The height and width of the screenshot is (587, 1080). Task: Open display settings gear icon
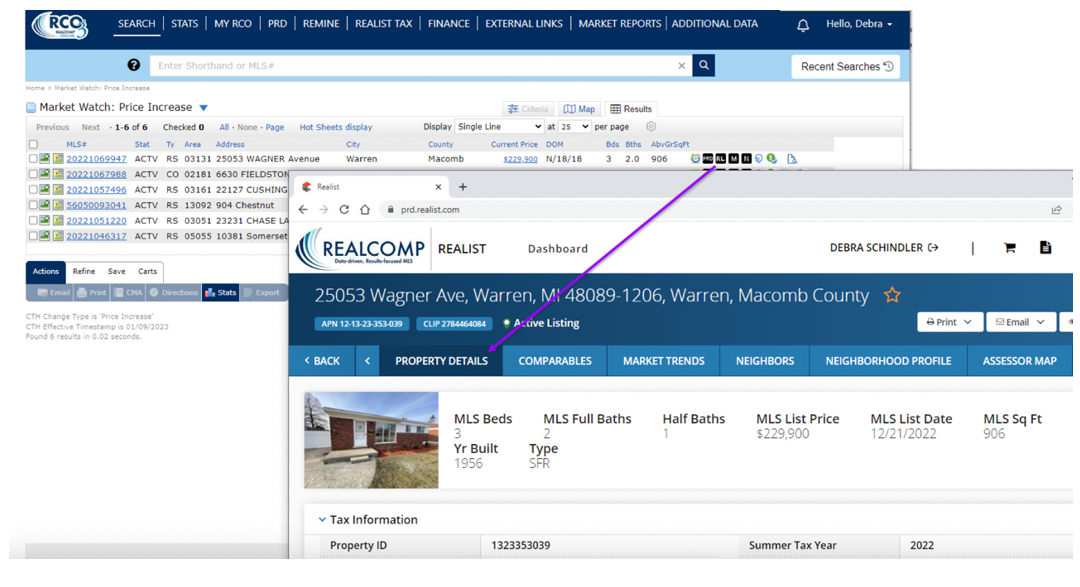pos(651,127)
